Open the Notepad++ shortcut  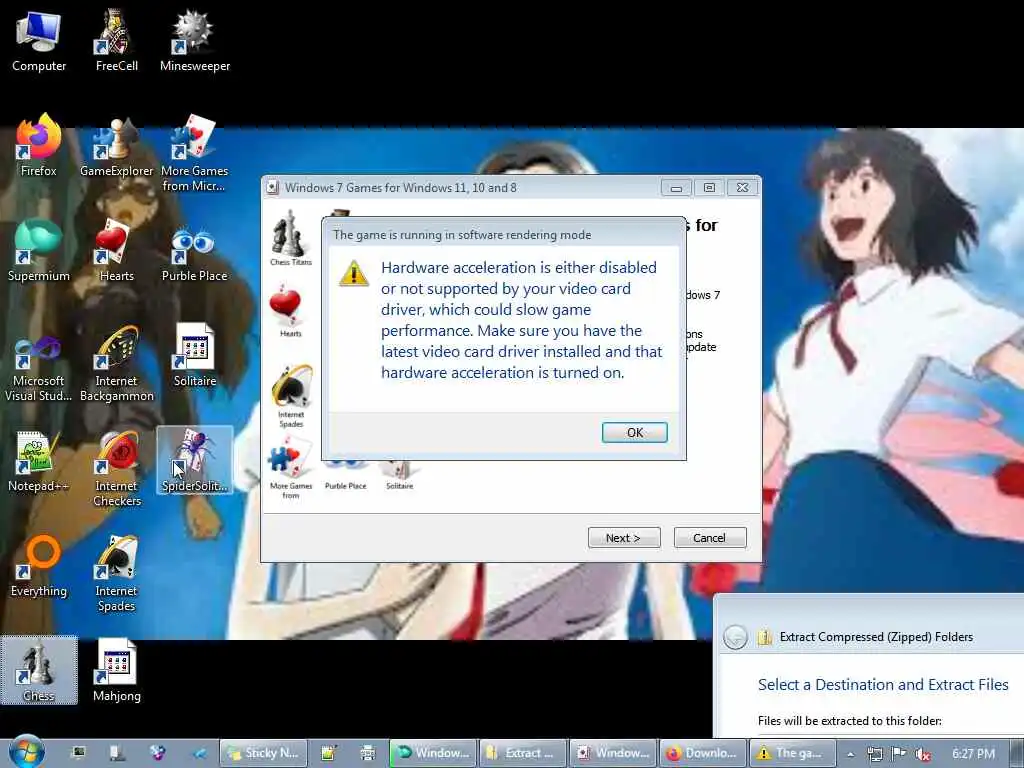pyautogui.click(x=39, y=461)
